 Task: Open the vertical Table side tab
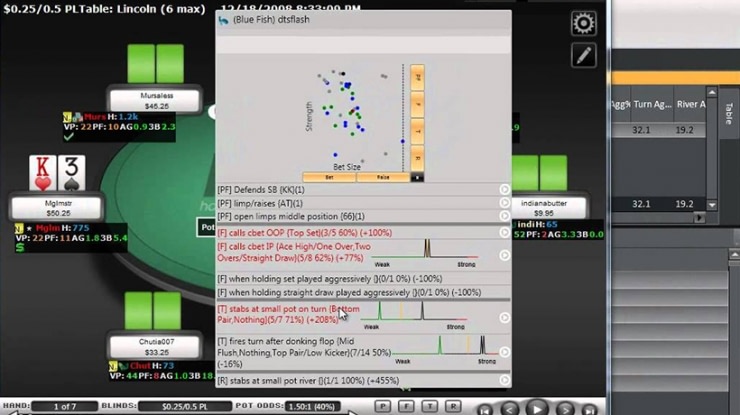coord(728,112)
